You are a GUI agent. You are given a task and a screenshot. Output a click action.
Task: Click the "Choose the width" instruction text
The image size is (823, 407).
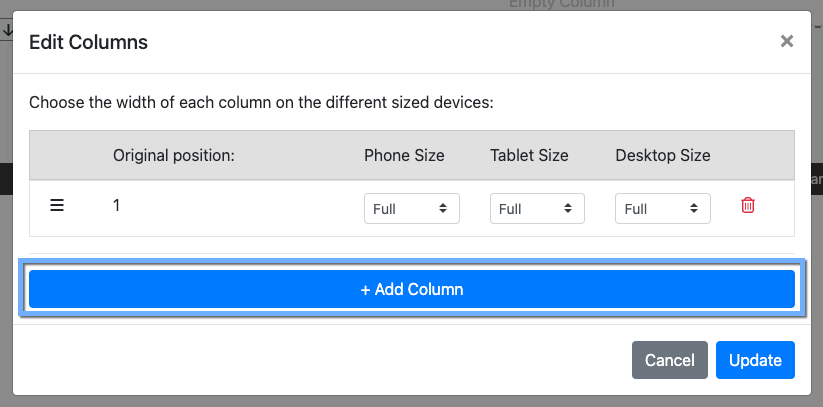262,102
